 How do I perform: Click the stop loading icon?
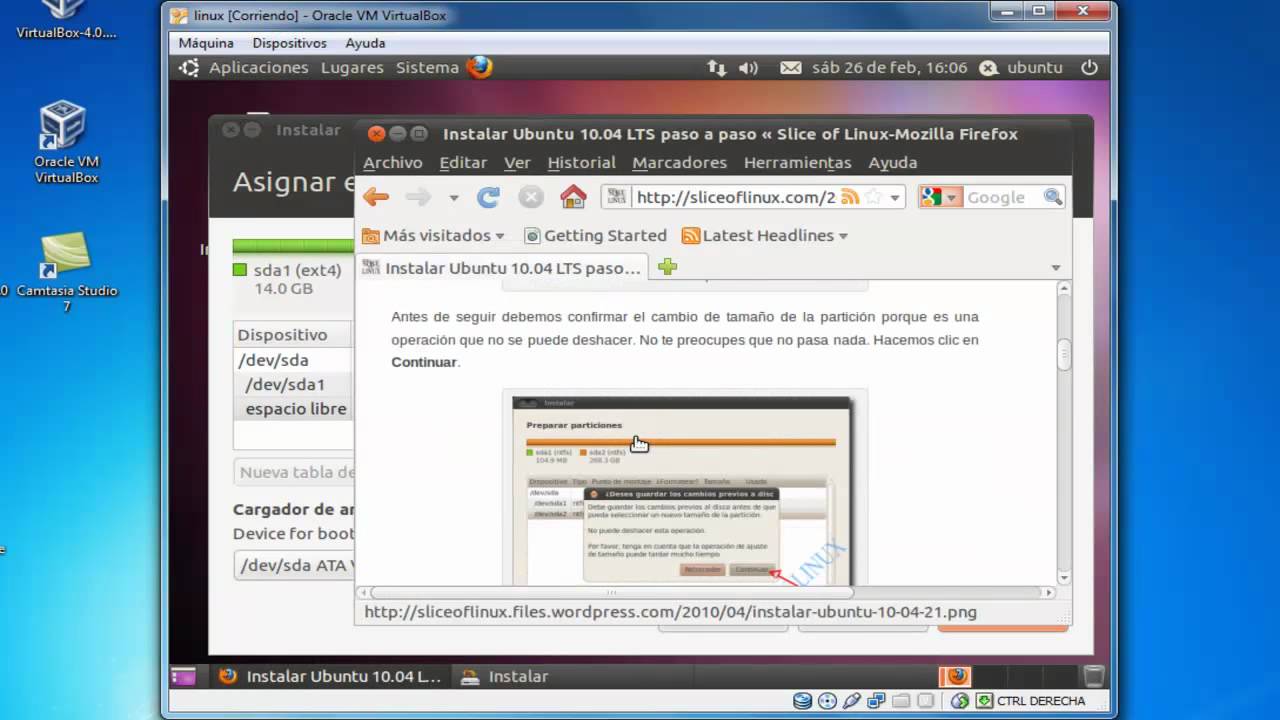click(x=531, y=197)
